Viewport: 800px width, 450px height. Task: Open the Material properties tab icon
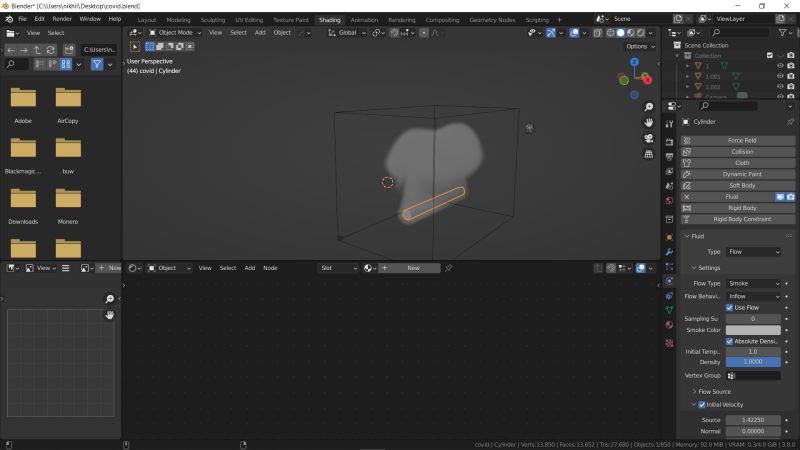(669, 325)
